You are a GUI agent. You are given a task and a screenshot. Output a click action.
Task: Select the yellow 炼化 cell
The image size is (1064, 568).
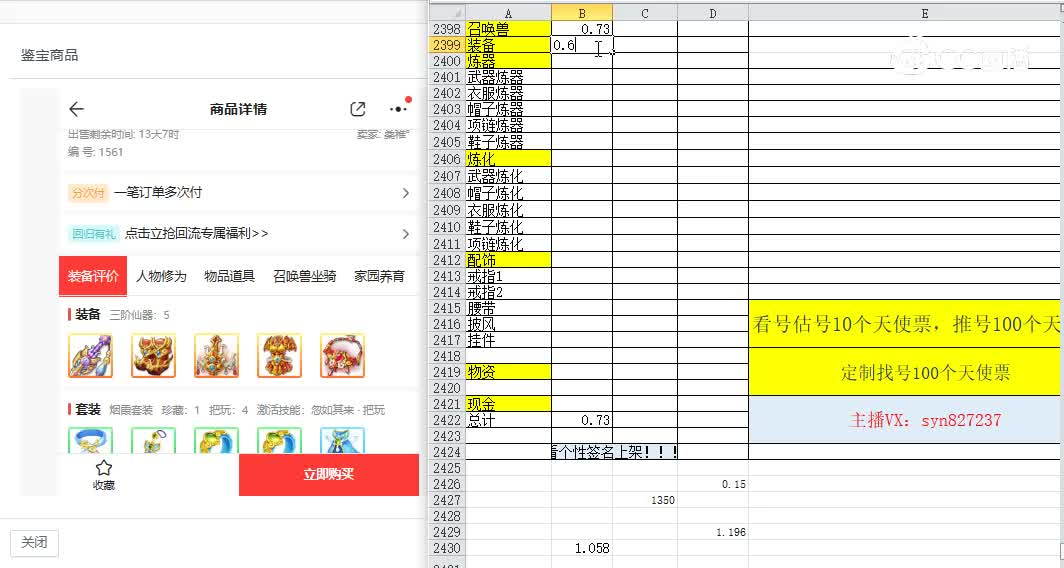coord(508,159)
